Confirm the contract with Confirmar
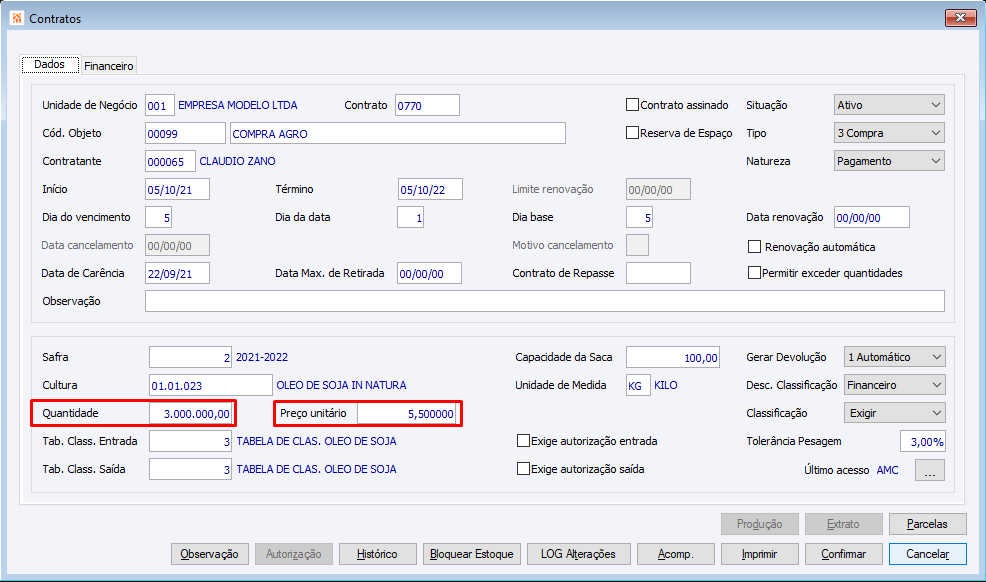The image size is (986, 582). pyautogui.click(x=843, y=554)
